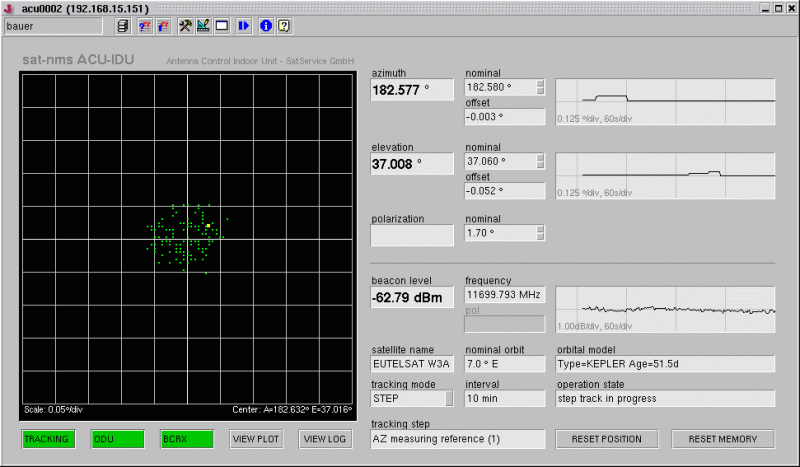Click the azimuth nominal stepper arrows

[541, 87]
